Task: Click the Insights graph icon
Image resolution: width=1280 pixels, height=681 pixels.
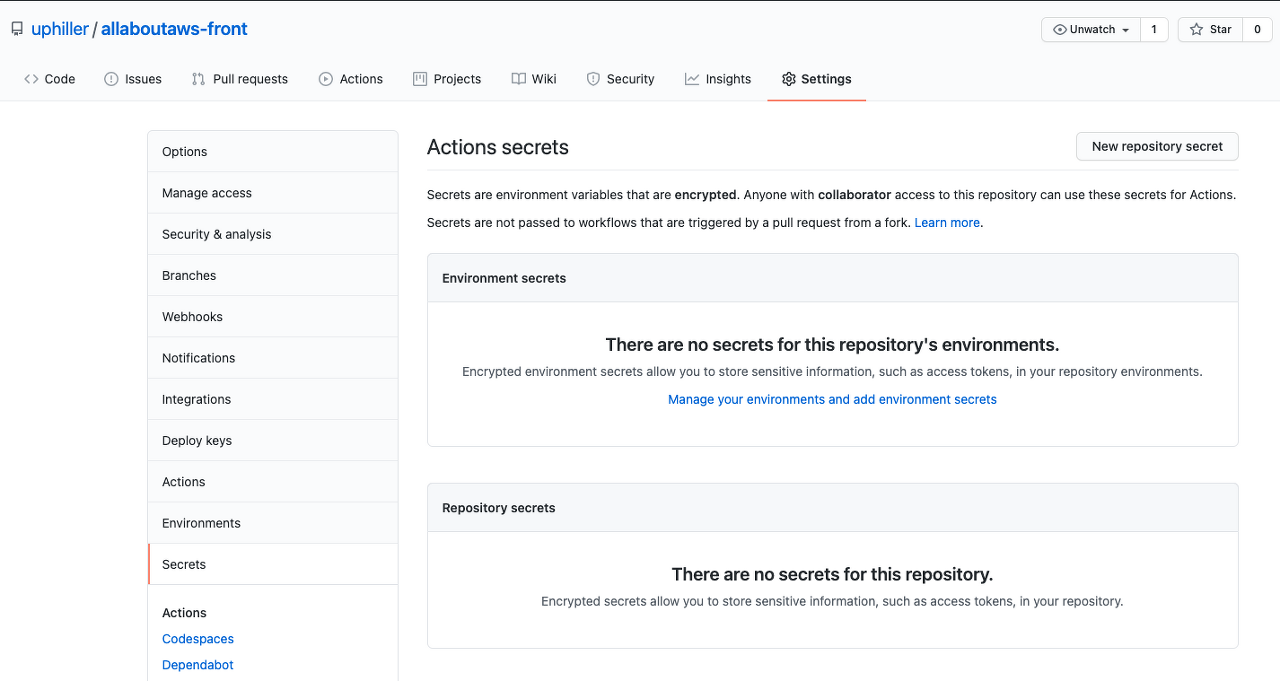Action: pos(692,79)
